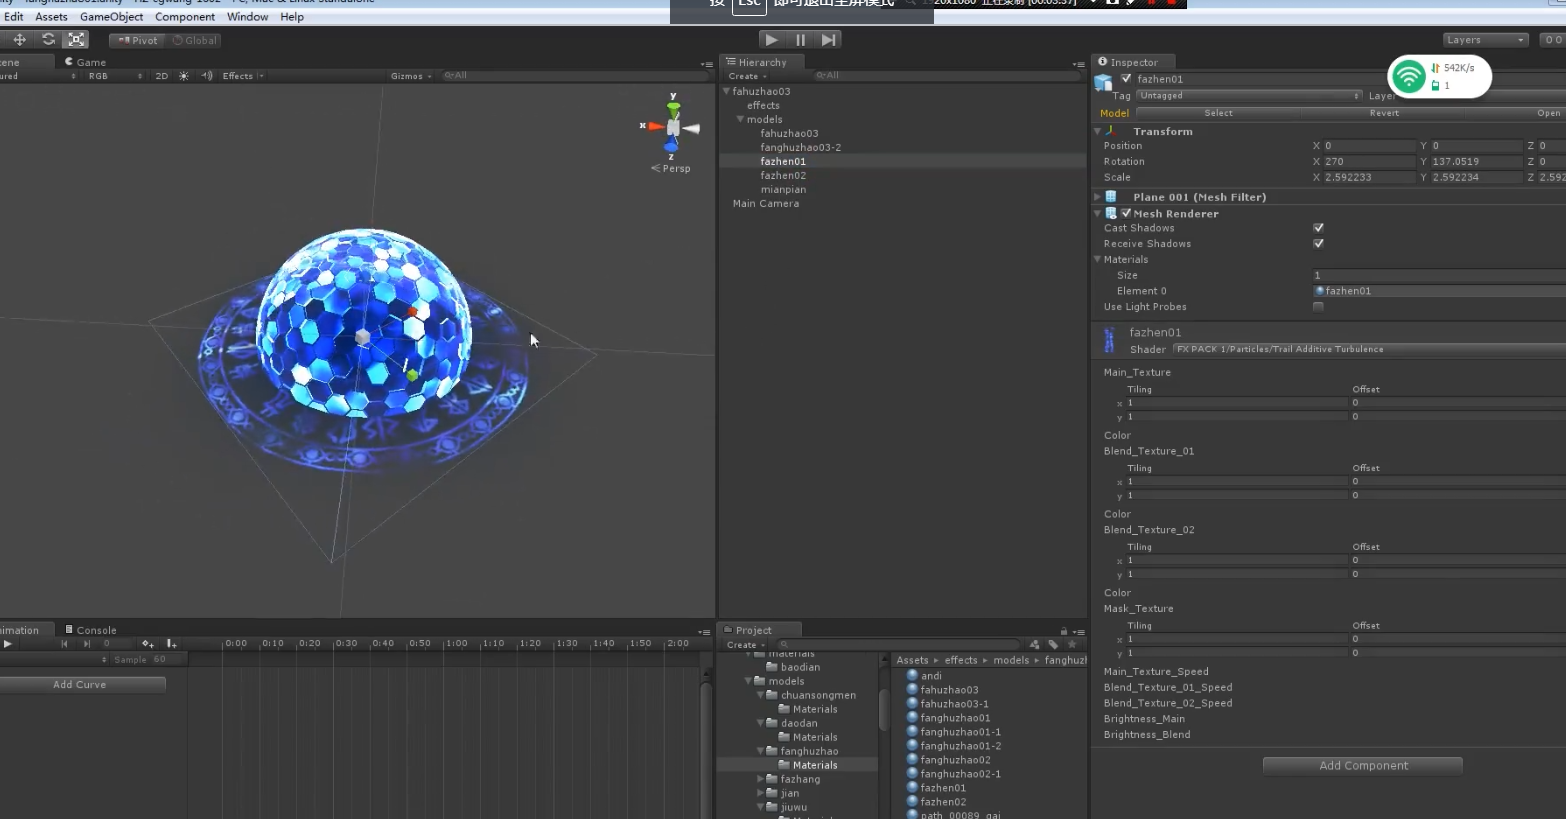Collapse the Transform component
The width and height of the screenshot is (1566, 819).
pyautogui.click(x=1097, y=131)
